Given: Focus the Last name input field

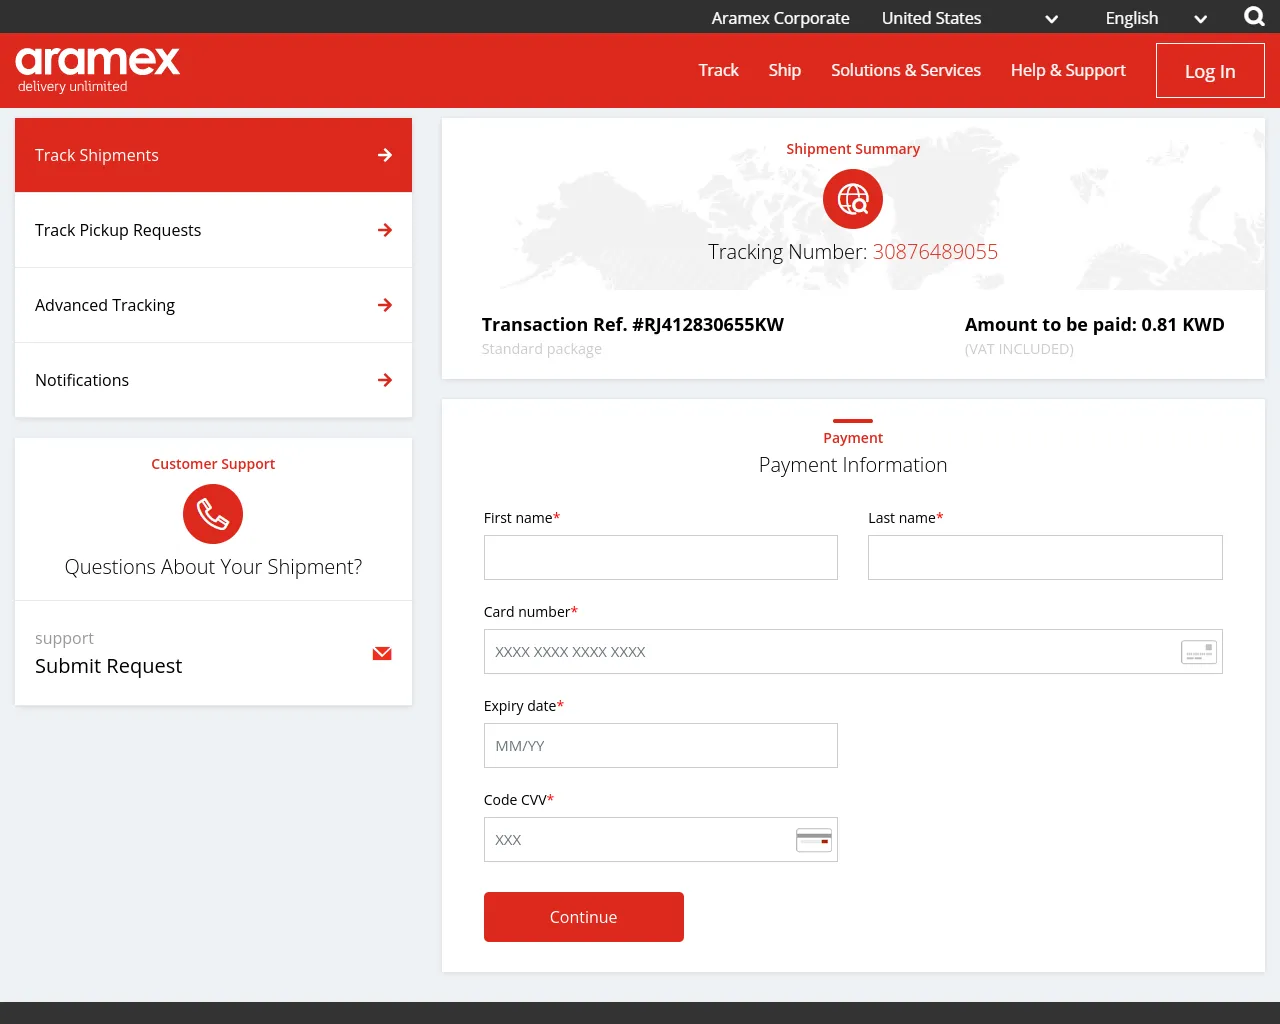Looking at the screenshot, I should click(x=1045, y=557).
